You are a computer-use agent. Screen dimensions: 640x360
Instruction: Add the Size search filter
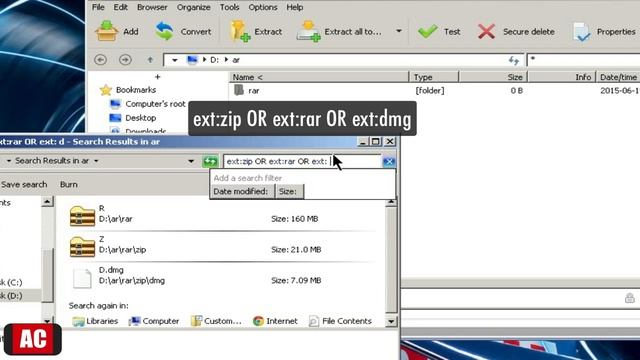click(288, 191)
